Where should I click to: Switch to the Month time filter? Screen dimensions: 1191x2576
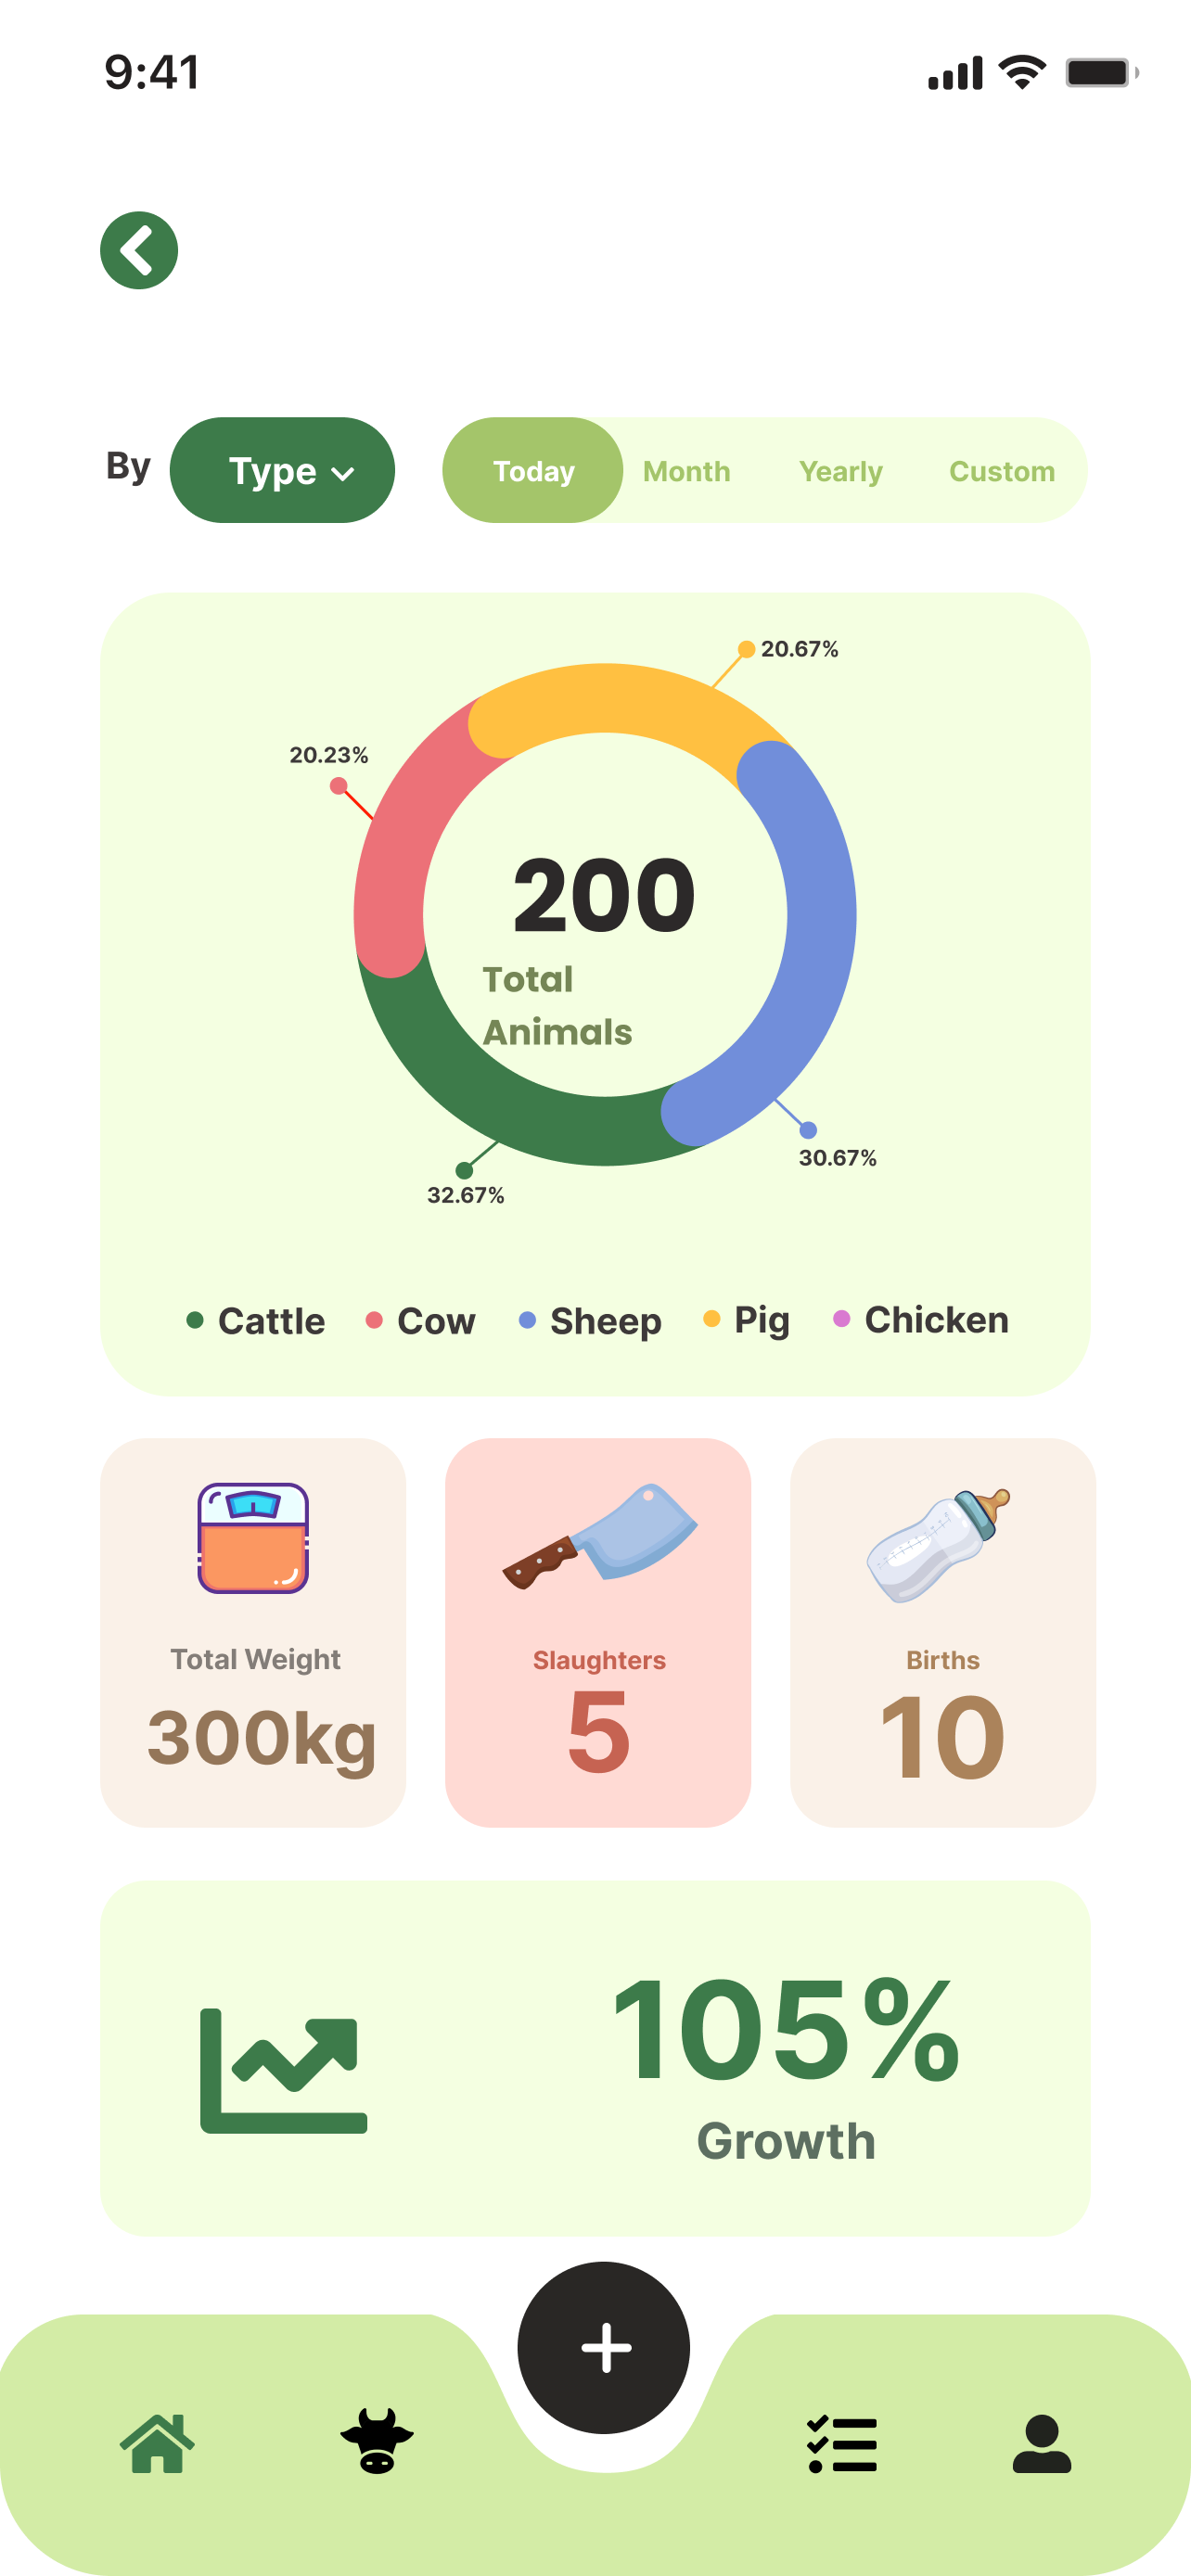pos(686,471)
